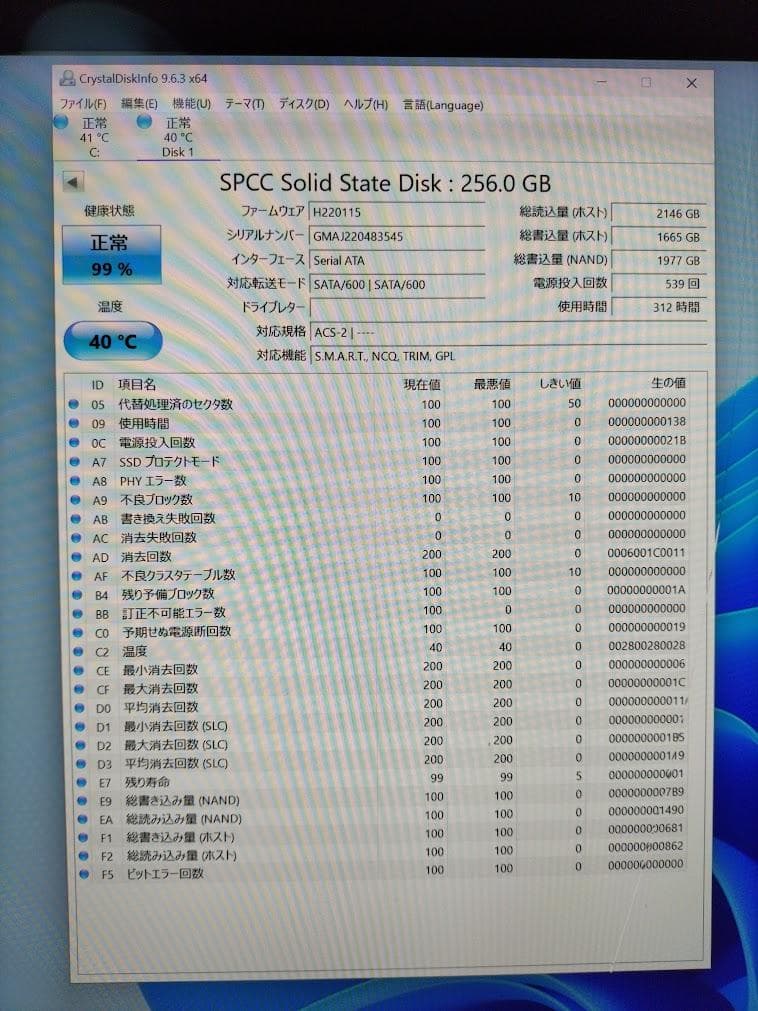Click the status dot of row AD 消去回数
Screen dimensions: 758x1011
(x=77, y=556)
